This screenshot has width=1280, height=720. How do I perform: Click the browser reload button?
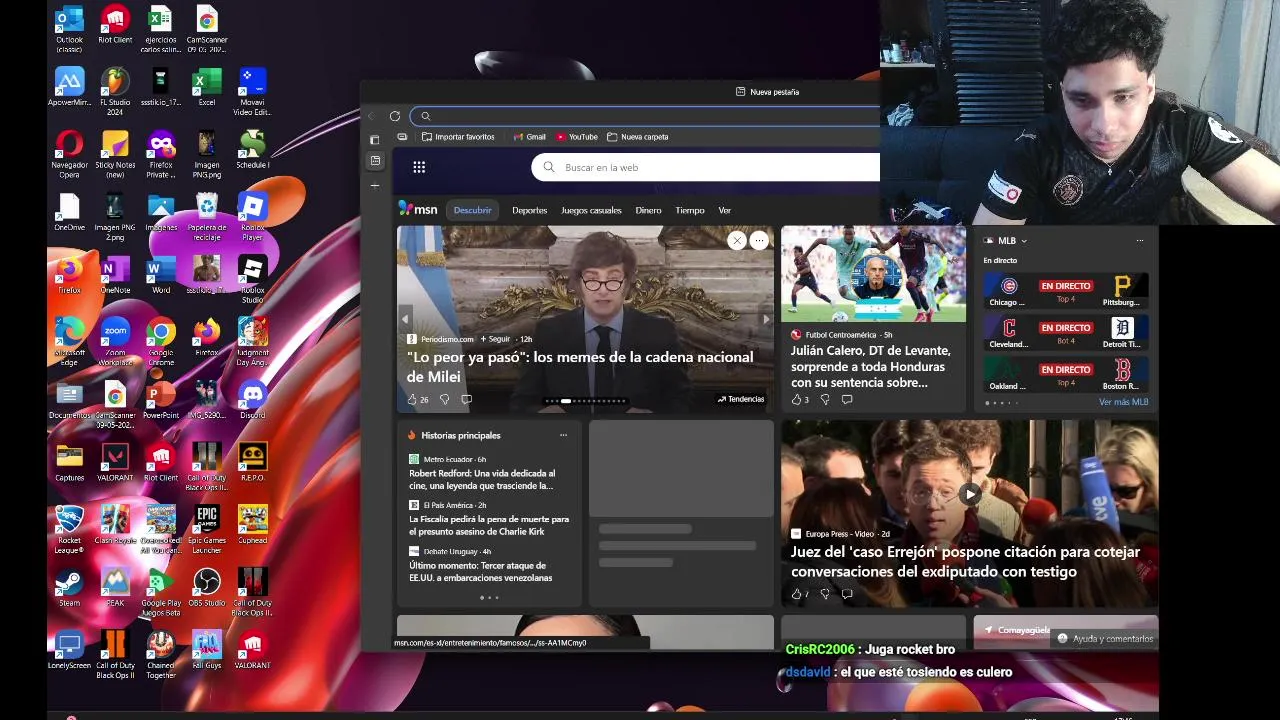pyautogui.click(x=395, y=116)
